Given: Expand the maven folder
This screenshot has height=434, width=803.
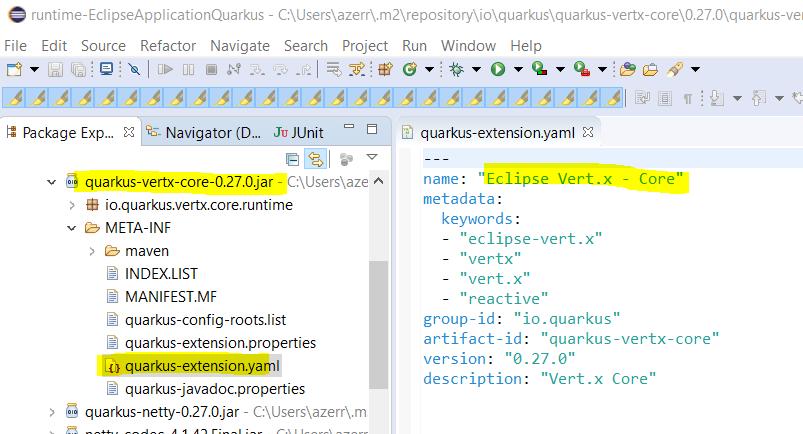Looking at the screenshot, I should (x=92, y=251).
